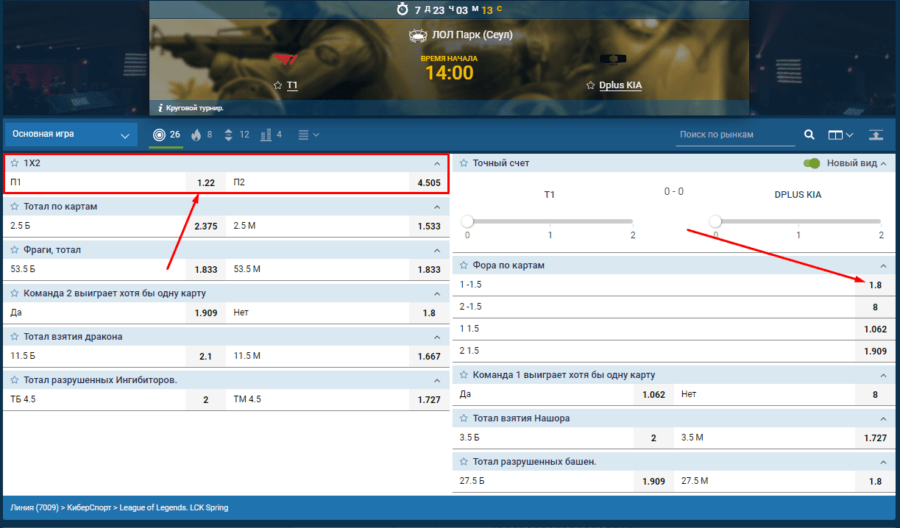The width and height of the screenshot is (900, 528).
Task: Click the T1 score slider handle
Action: click(467, 220)
